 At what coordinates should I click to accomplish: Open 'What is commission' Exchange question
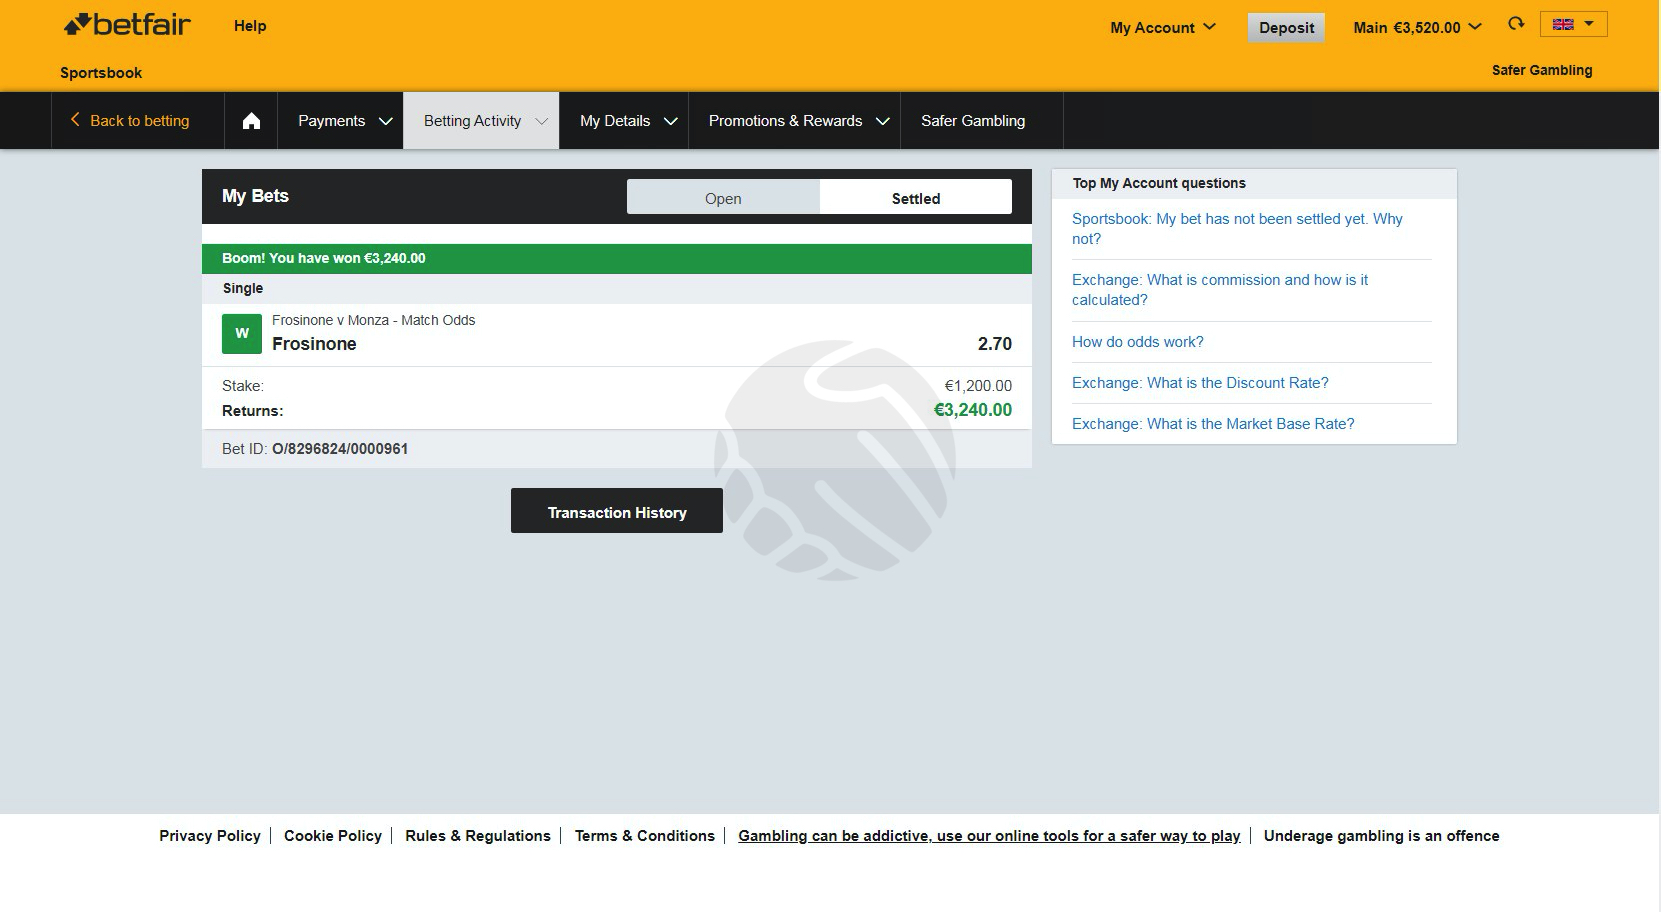[x=1220, y=290]
